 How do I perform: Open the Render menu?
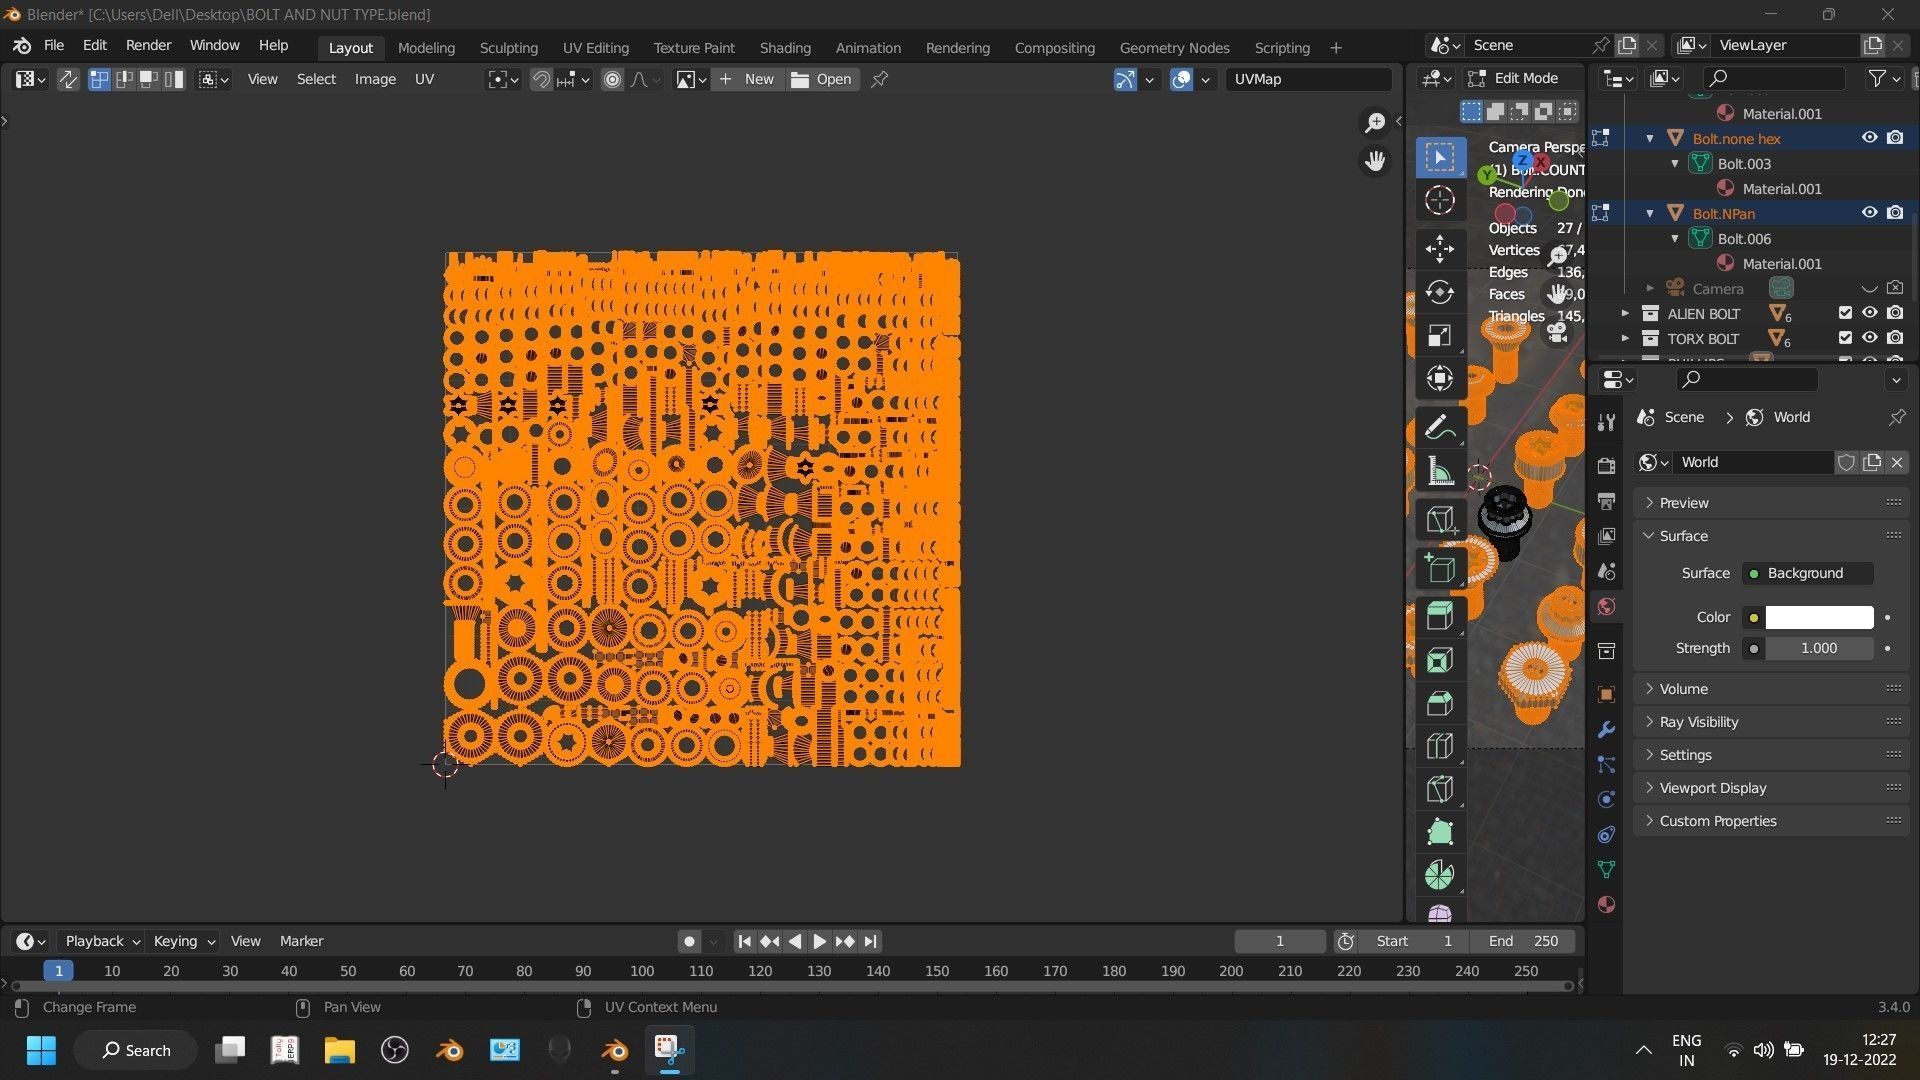[x=148, y=45]
